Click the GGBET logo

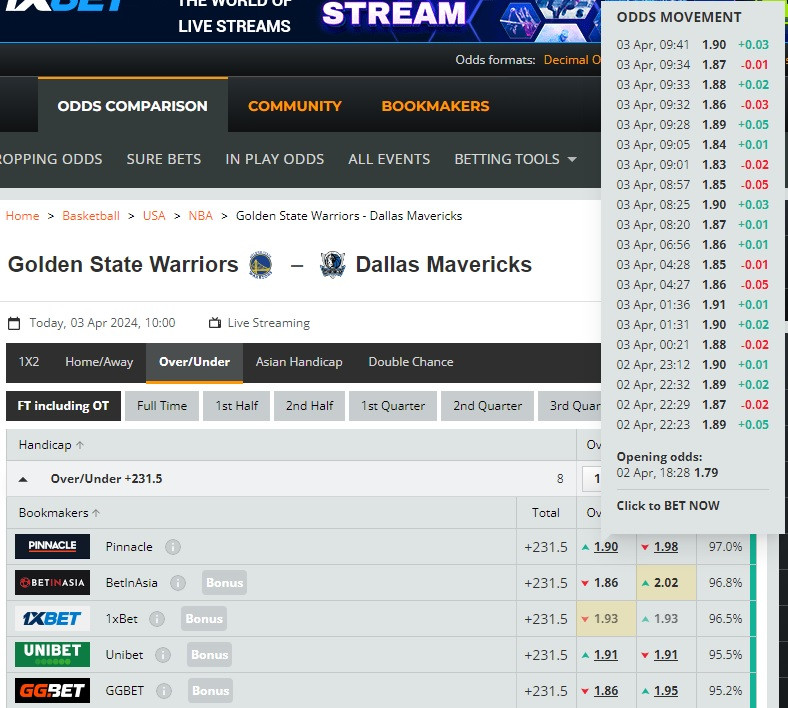(52, 690)
